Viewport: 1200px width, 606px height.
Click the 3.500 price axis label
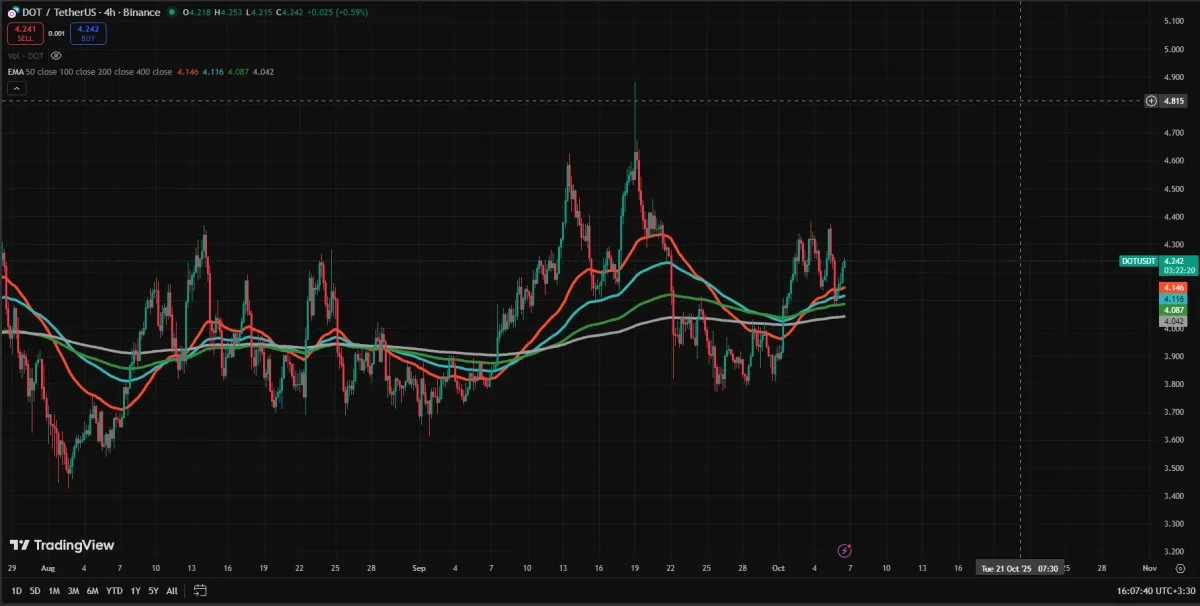[1174, 468]
